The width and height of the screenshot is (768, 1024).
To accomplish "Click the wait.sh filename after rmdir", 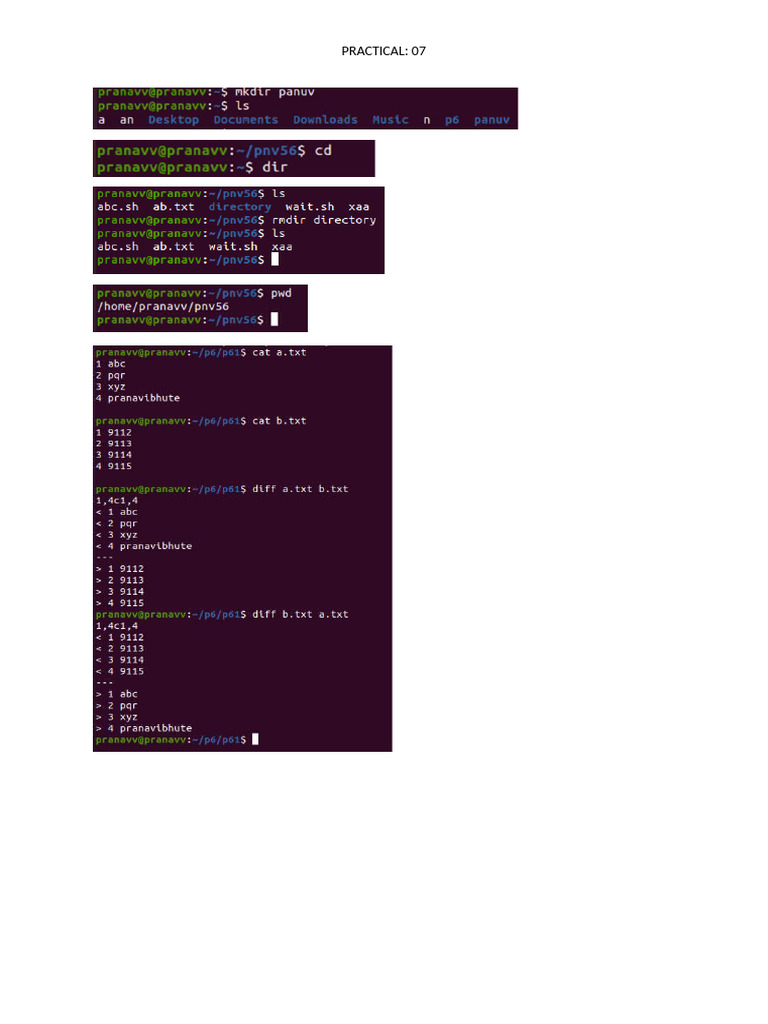I will [x=232, y=247].
